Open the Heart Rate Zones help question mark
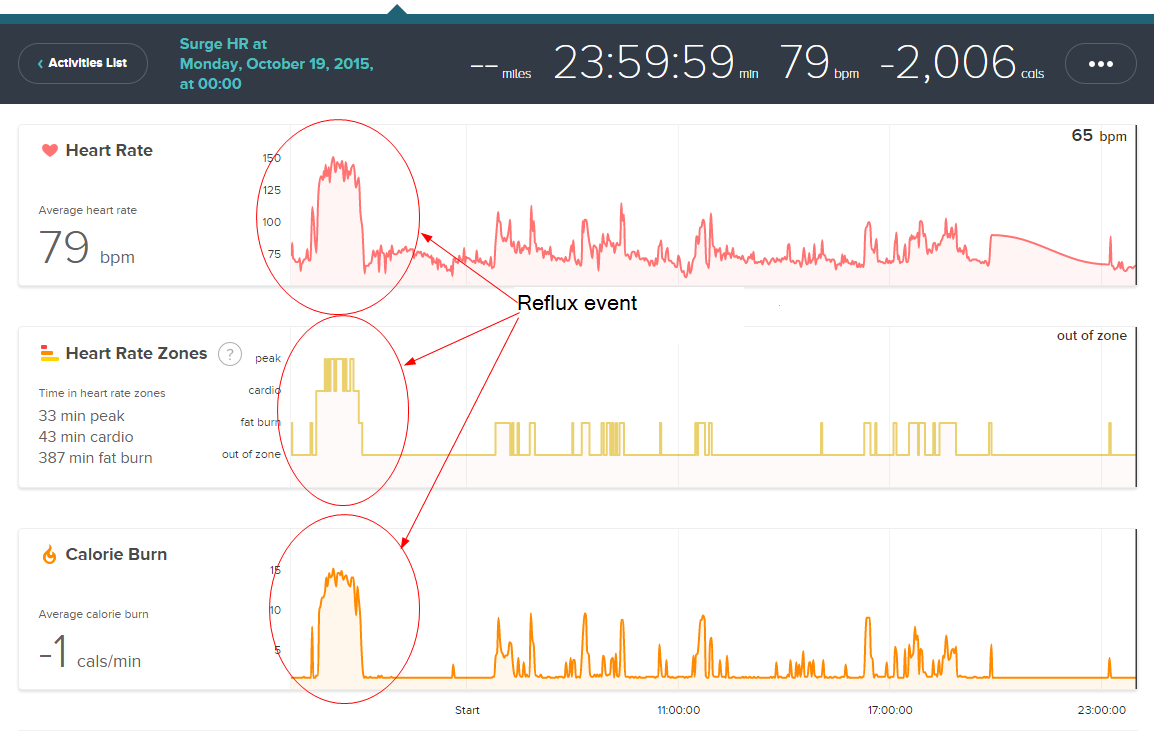The height and width of the screenshot is (732, 1154). pyautogui.click(x=230, y=353)
